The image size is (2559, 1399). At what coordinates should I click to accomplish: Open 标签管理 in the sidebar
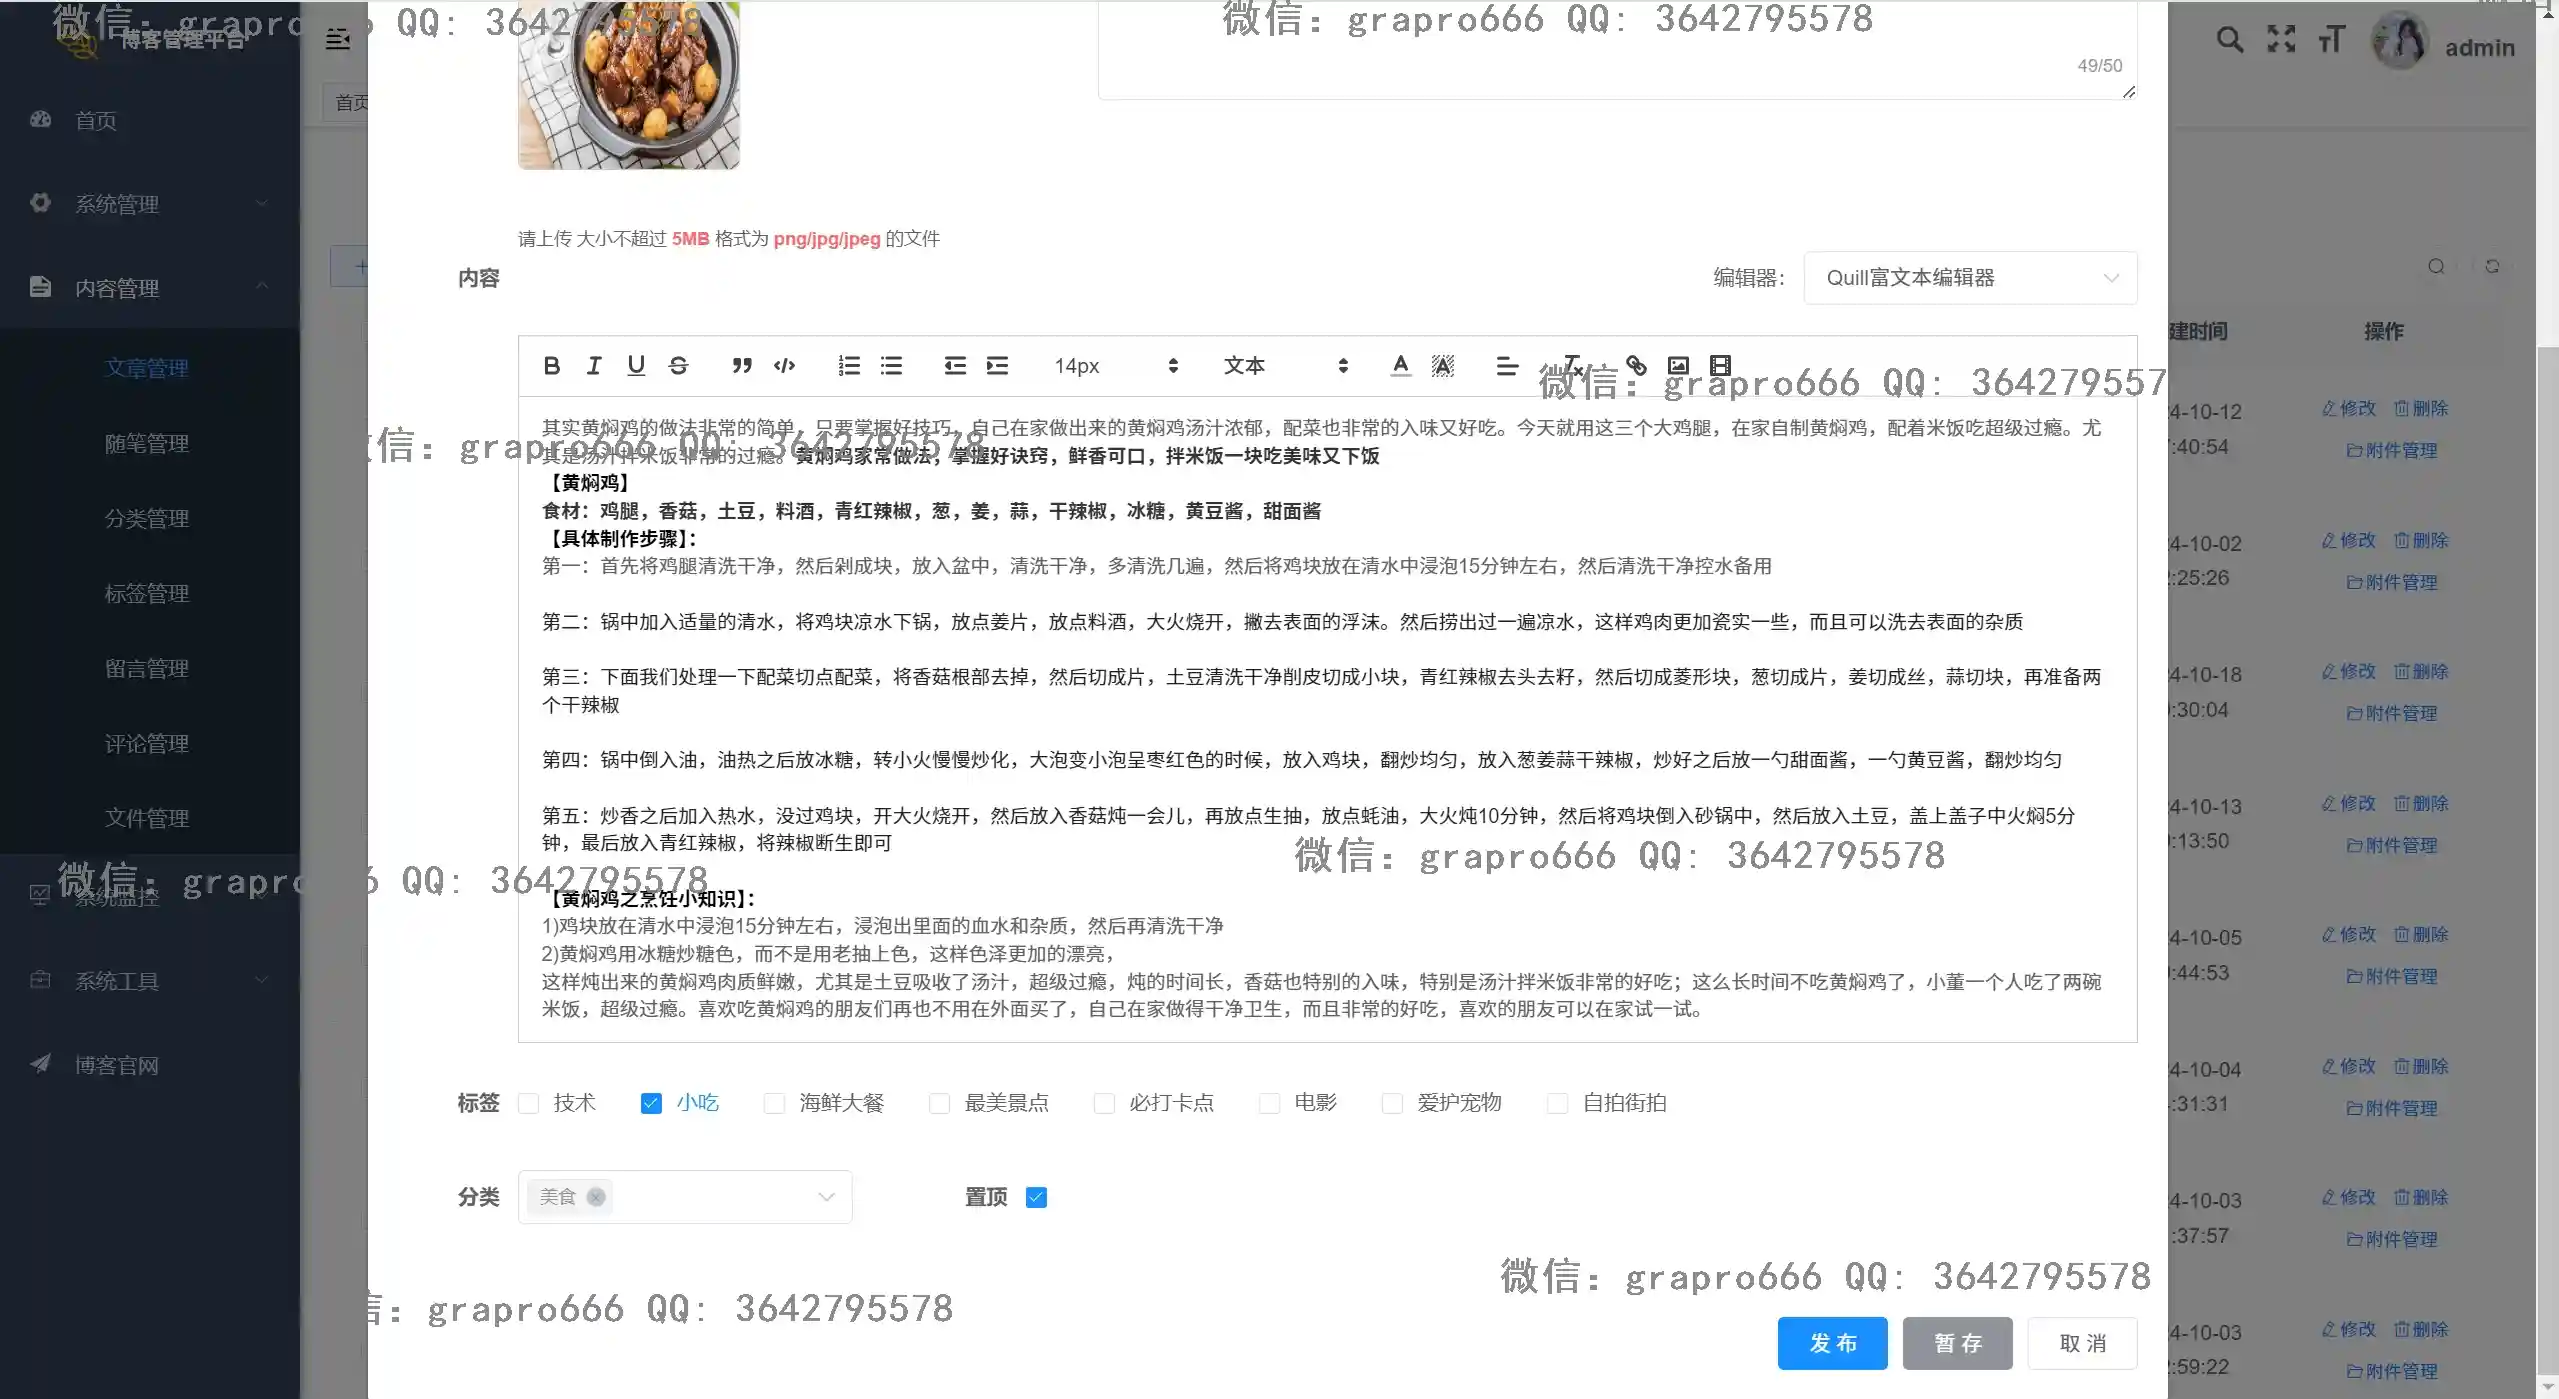(x=147, y=593)
